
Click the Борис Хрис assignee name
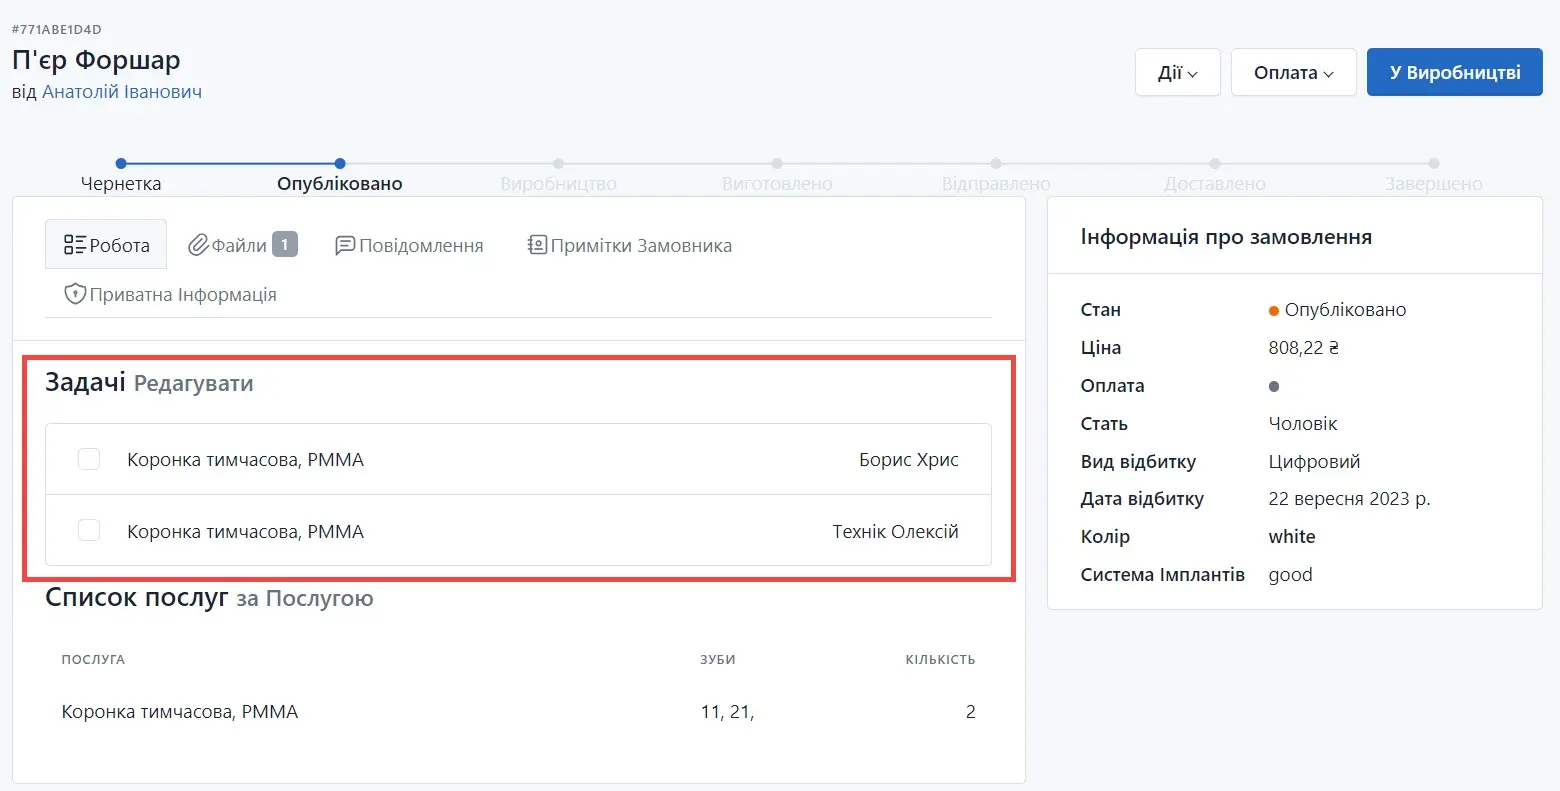click(x=909, y=460)
